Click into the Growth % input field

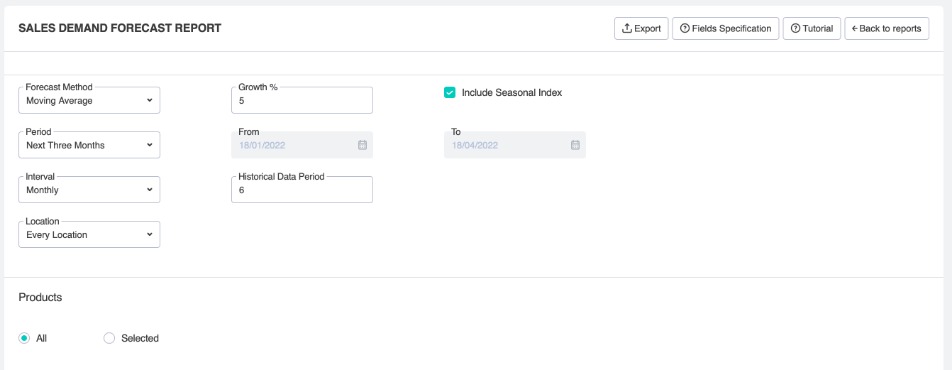[302, 100]
